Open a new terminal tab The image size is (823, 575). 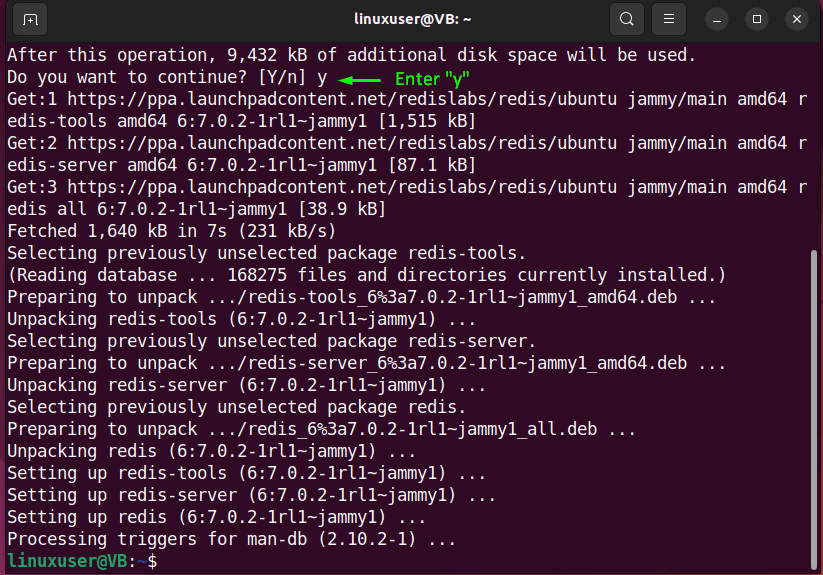[x=30, y=20]
